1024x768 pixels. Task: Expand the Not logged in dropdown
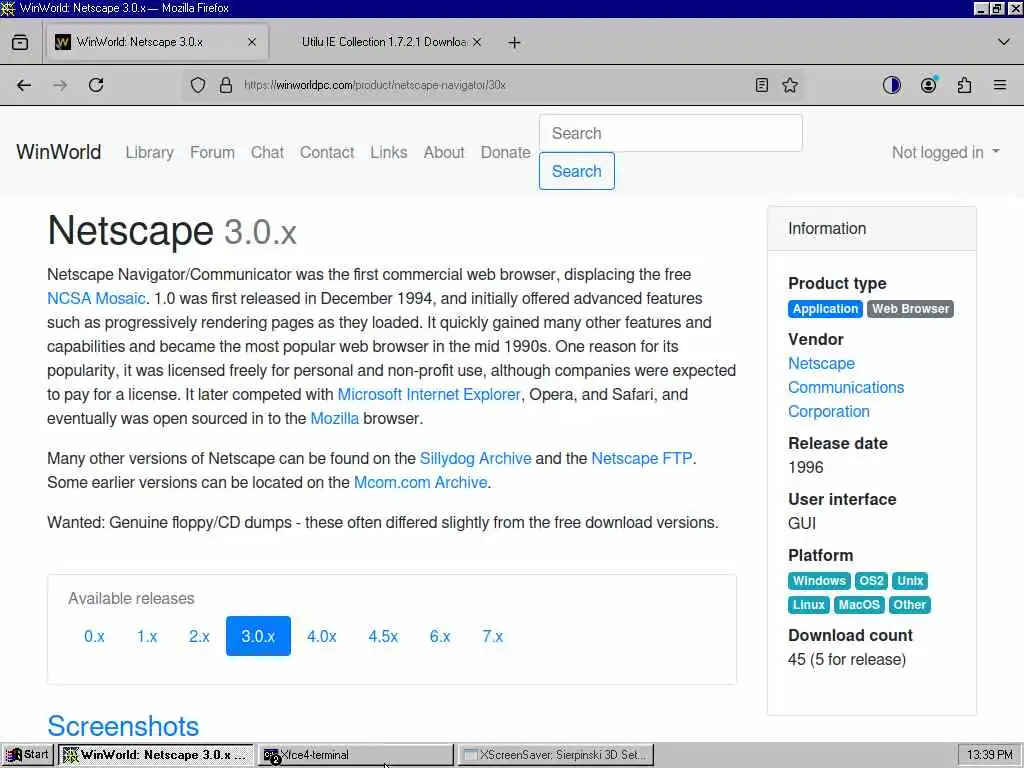[946, 152]
